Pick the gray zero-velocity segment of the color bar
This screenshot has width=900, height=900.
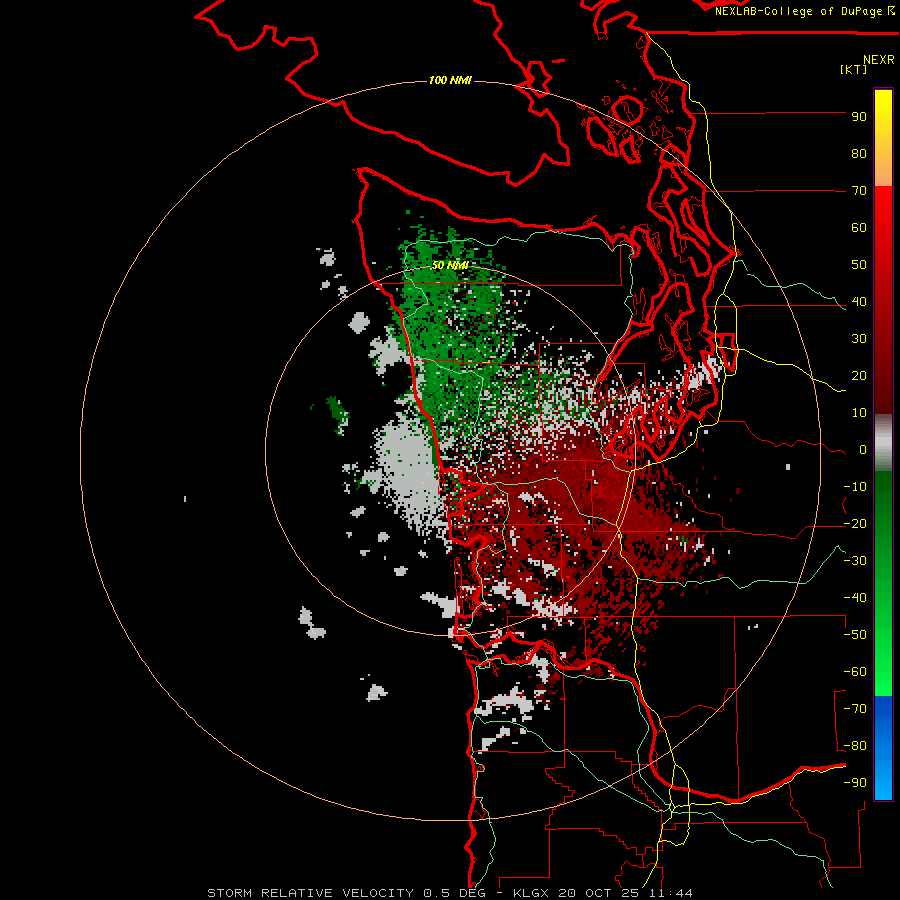click(883, 443)
